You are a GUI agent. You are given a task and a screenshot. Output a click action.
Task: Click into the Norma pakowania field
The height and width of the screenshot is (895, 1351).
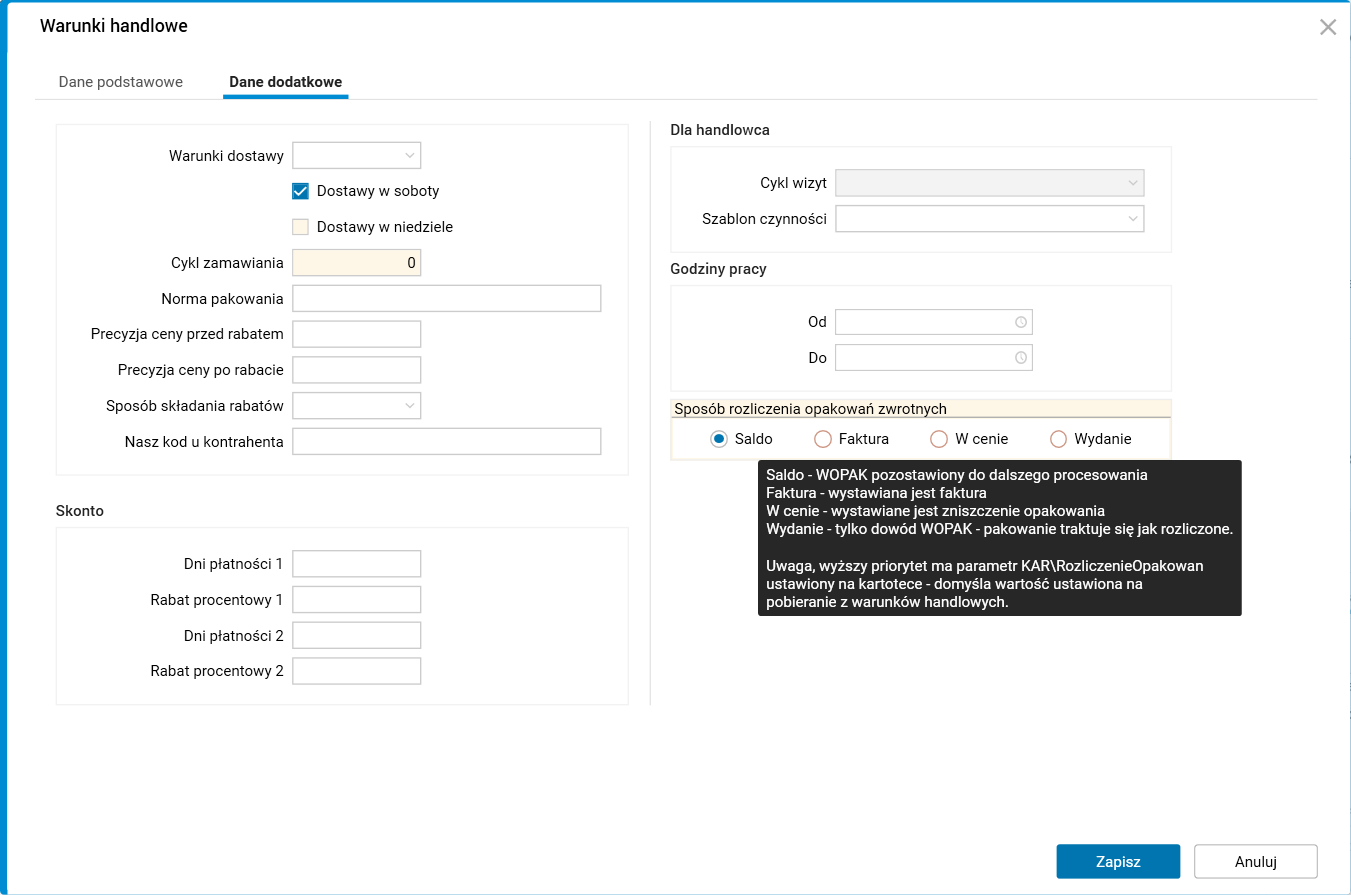tap(446, 299)
